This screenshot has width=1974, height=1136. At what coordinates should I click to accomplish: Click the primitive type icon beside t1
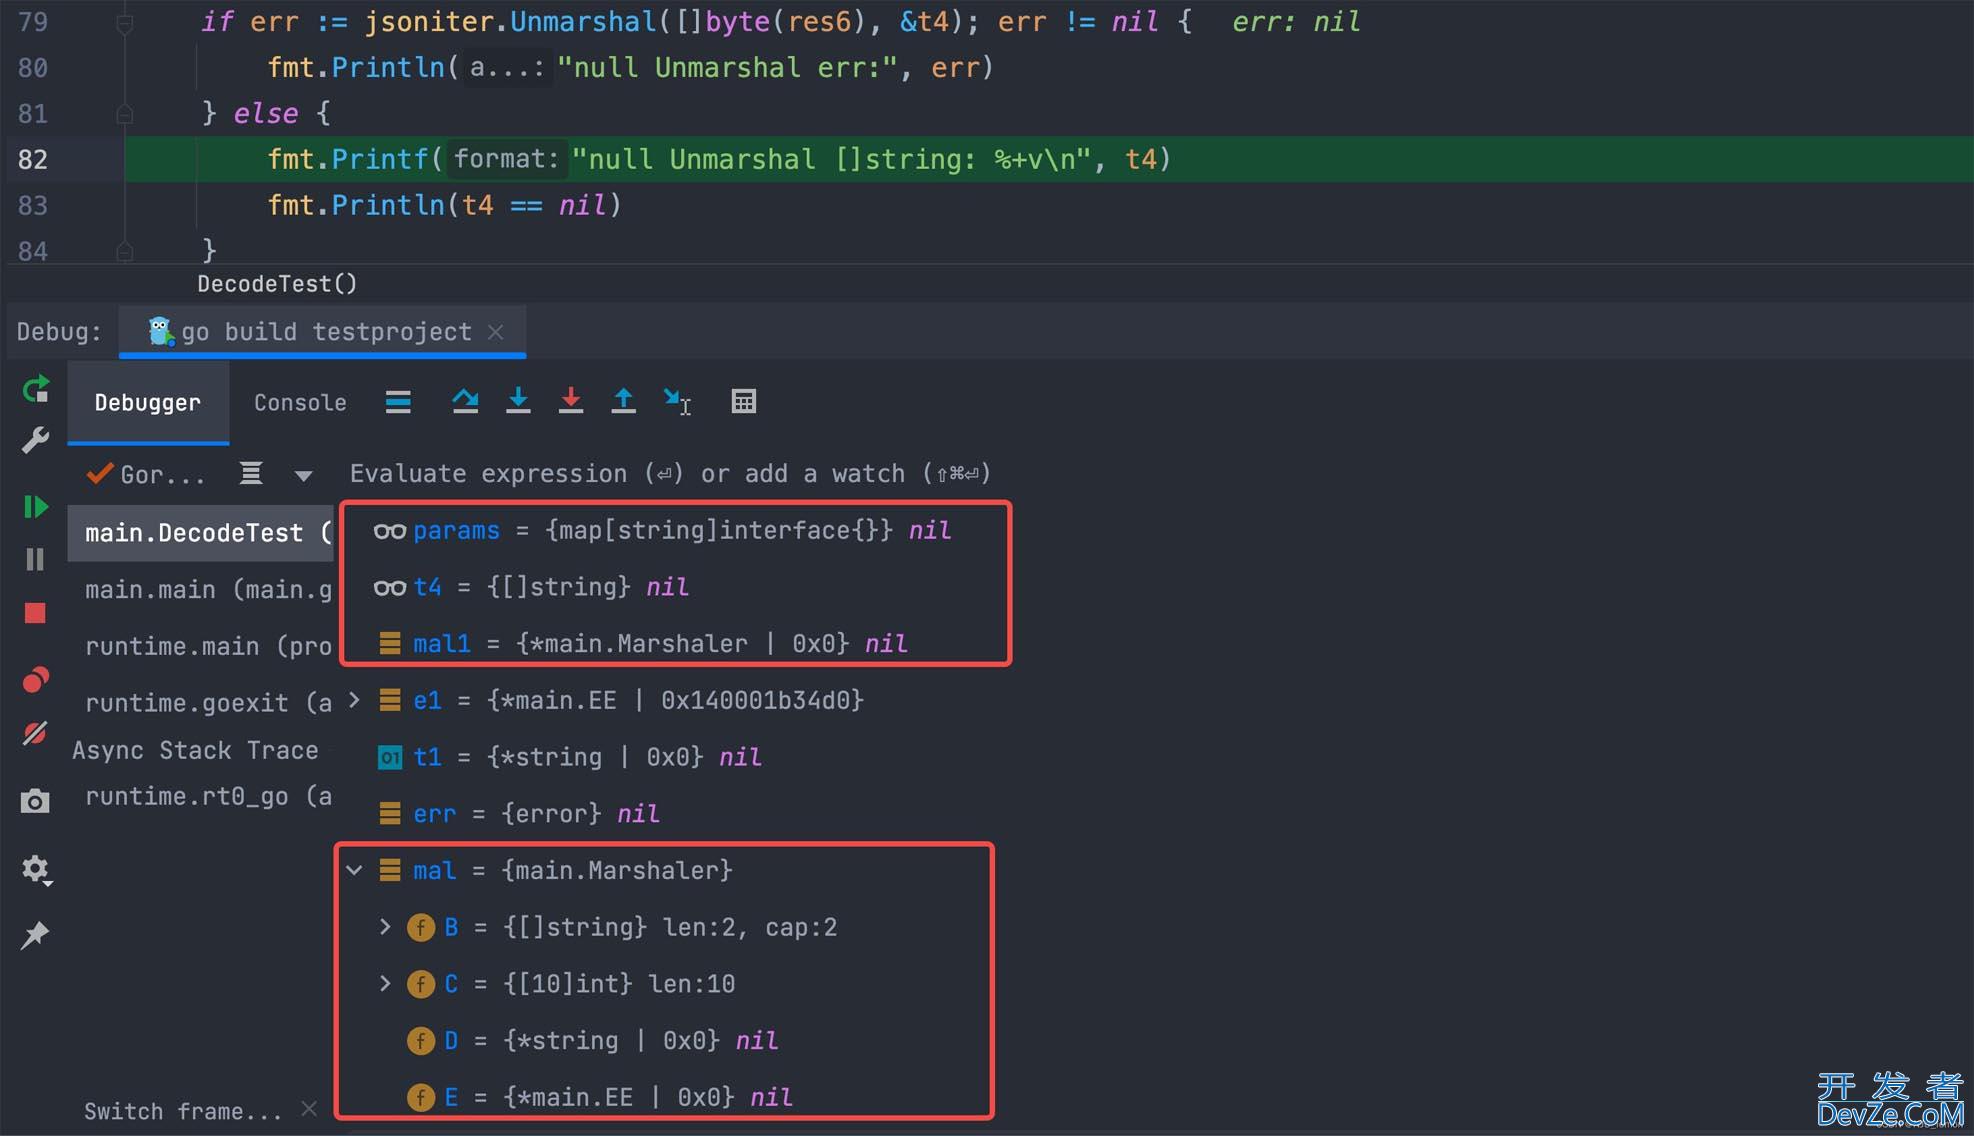click(390, 758)
